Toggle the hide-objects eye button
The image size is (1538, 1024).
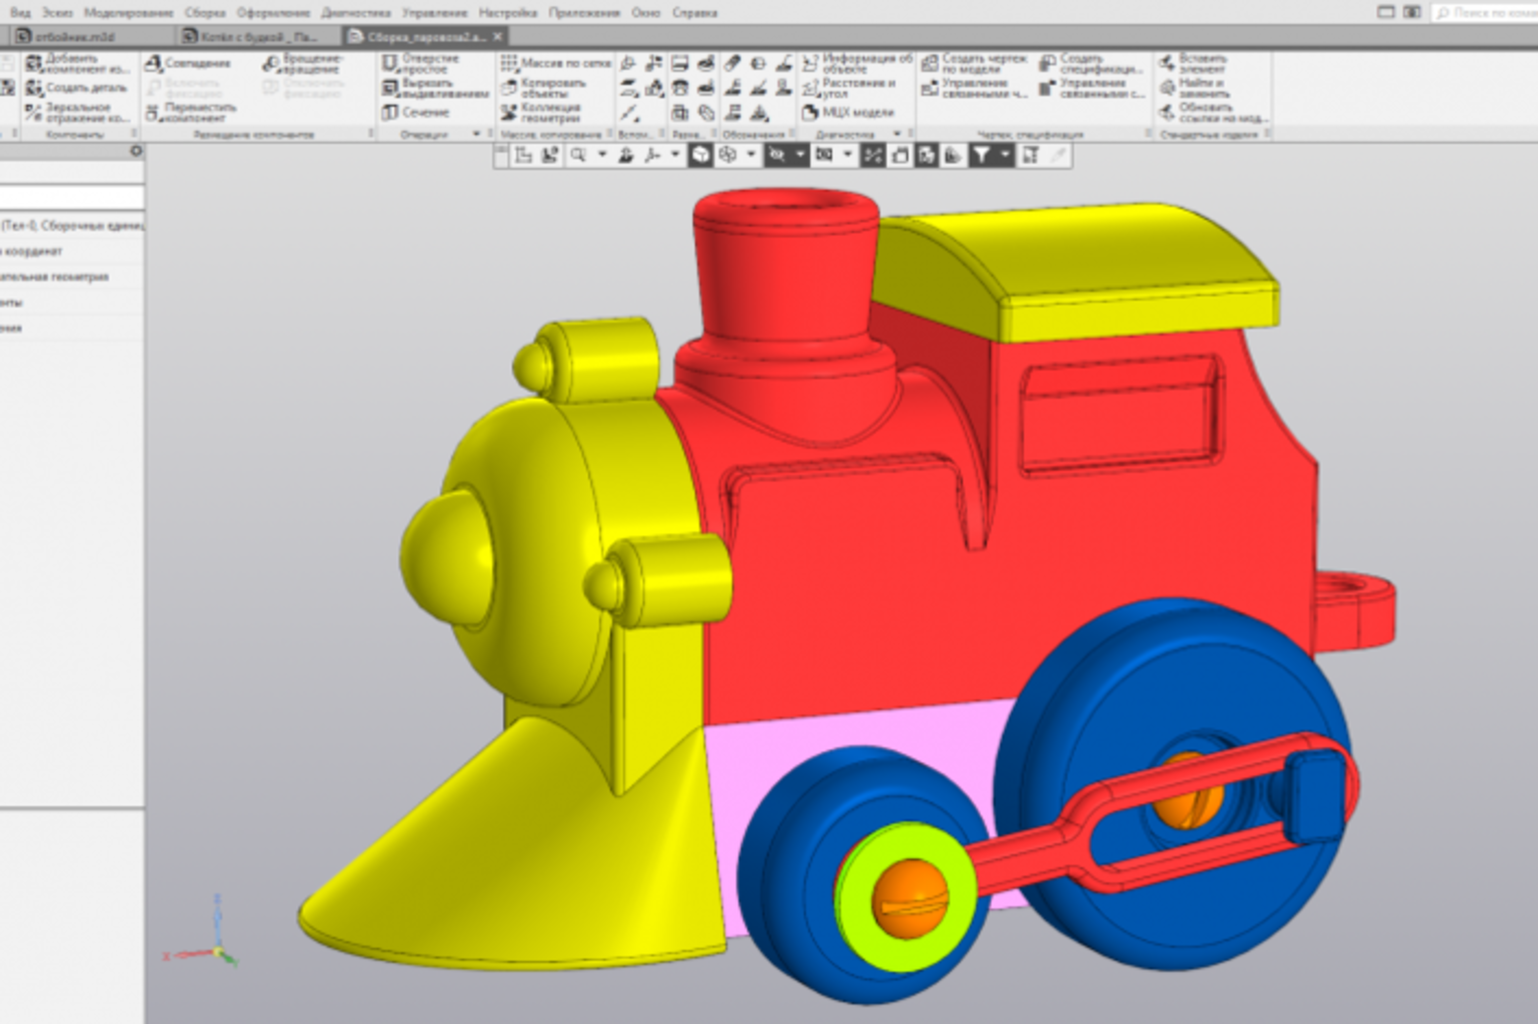click(776, 155)
